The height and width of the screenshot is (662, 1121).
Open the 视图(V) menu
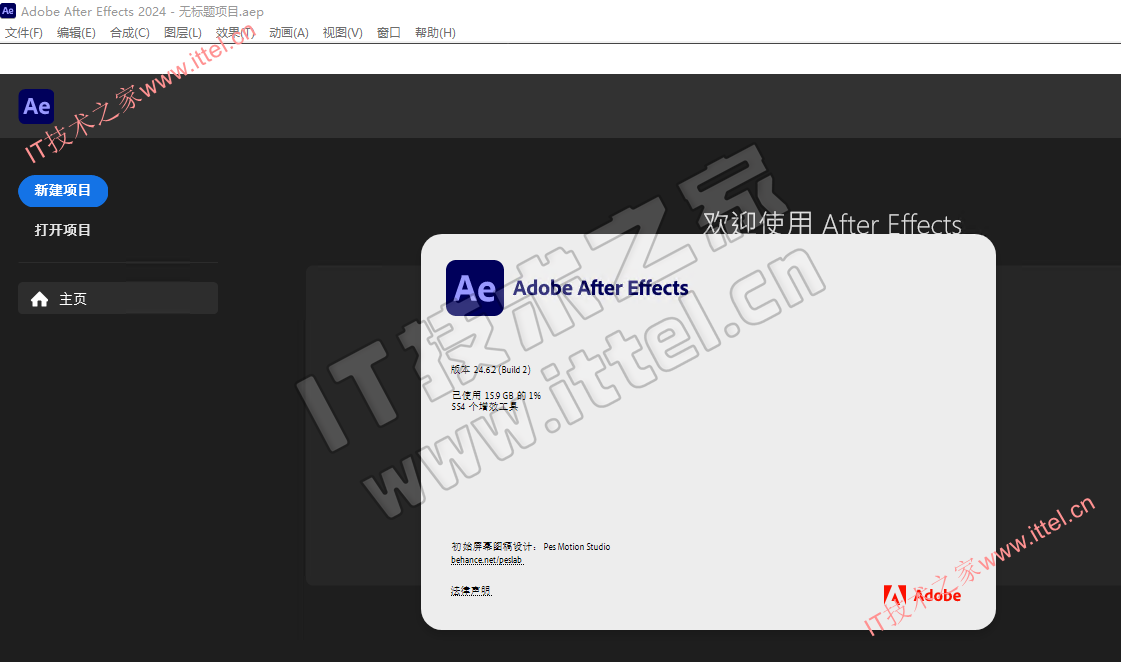coord(342,33)
